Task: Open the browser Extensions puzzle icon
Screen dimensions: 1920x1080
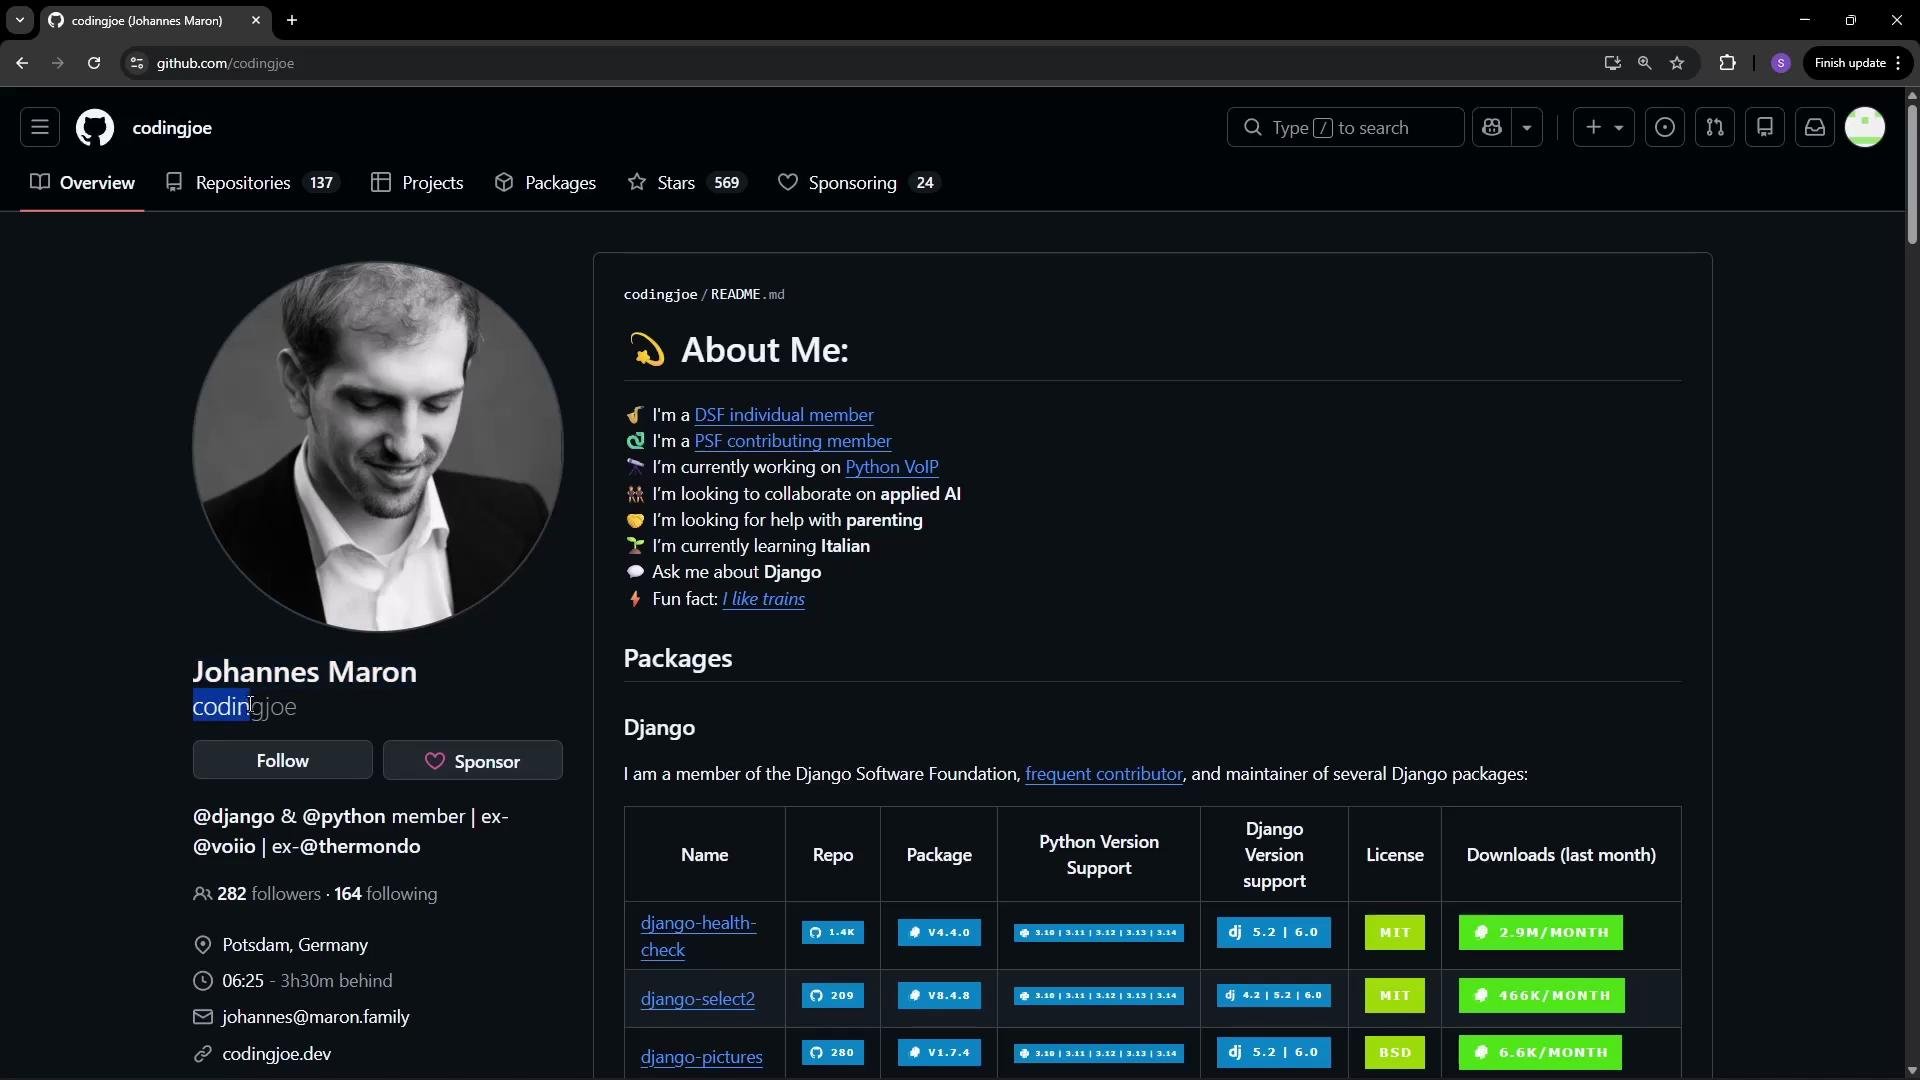Action: coord(1727,63)
